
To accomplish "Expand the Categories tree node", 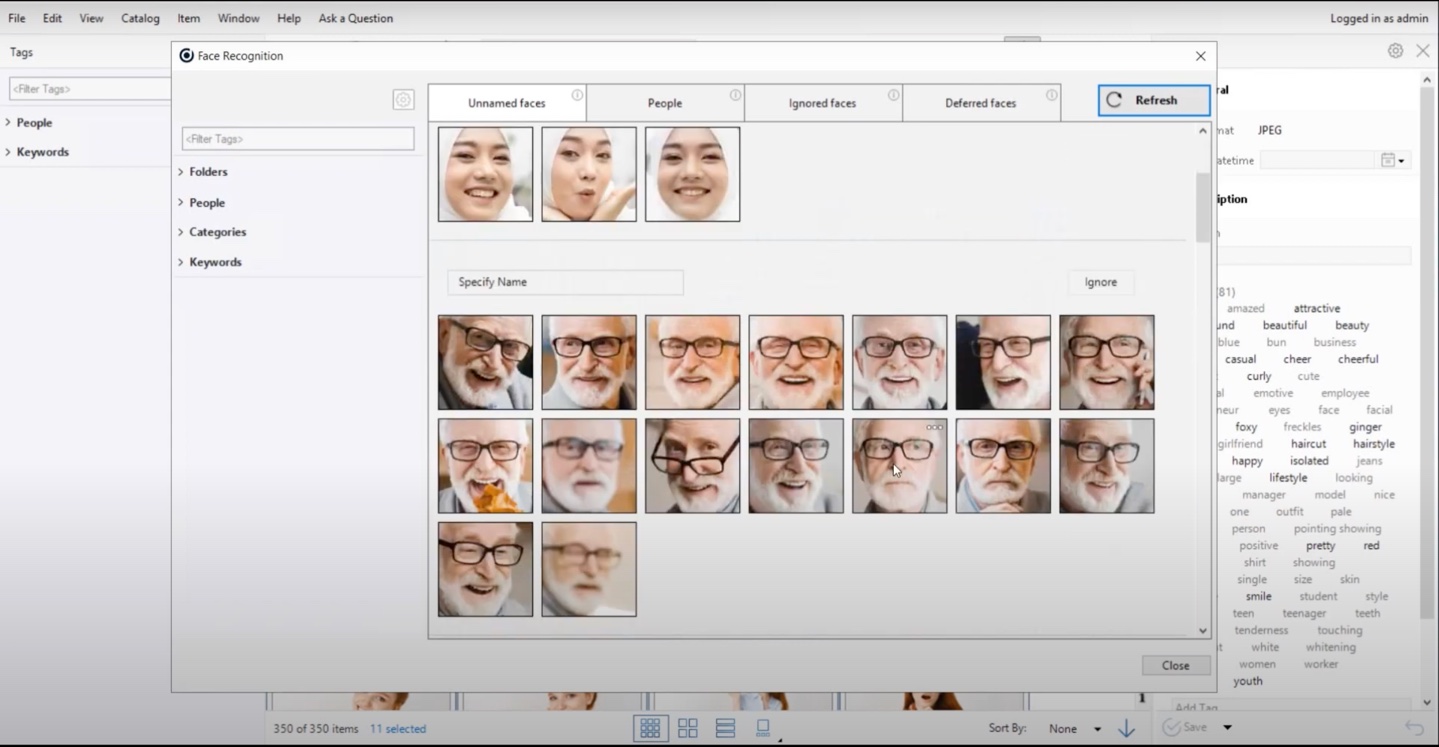I will click(181, 232).
